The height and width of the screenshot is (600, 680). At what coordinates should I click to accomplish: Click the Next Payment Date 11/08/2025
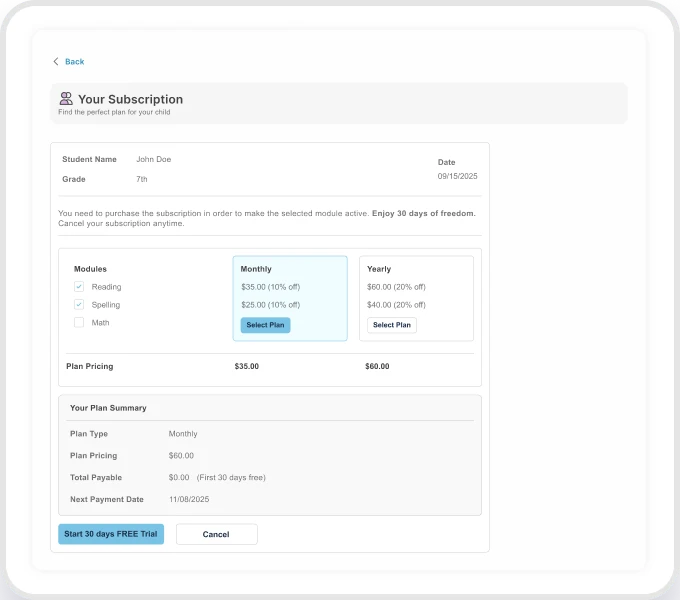click(x=189, y=499)
